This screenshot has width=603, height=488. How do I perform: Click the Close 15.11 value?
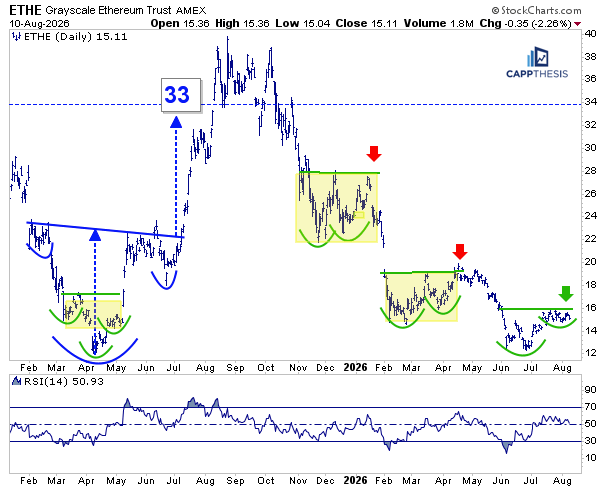pos(366,23)
